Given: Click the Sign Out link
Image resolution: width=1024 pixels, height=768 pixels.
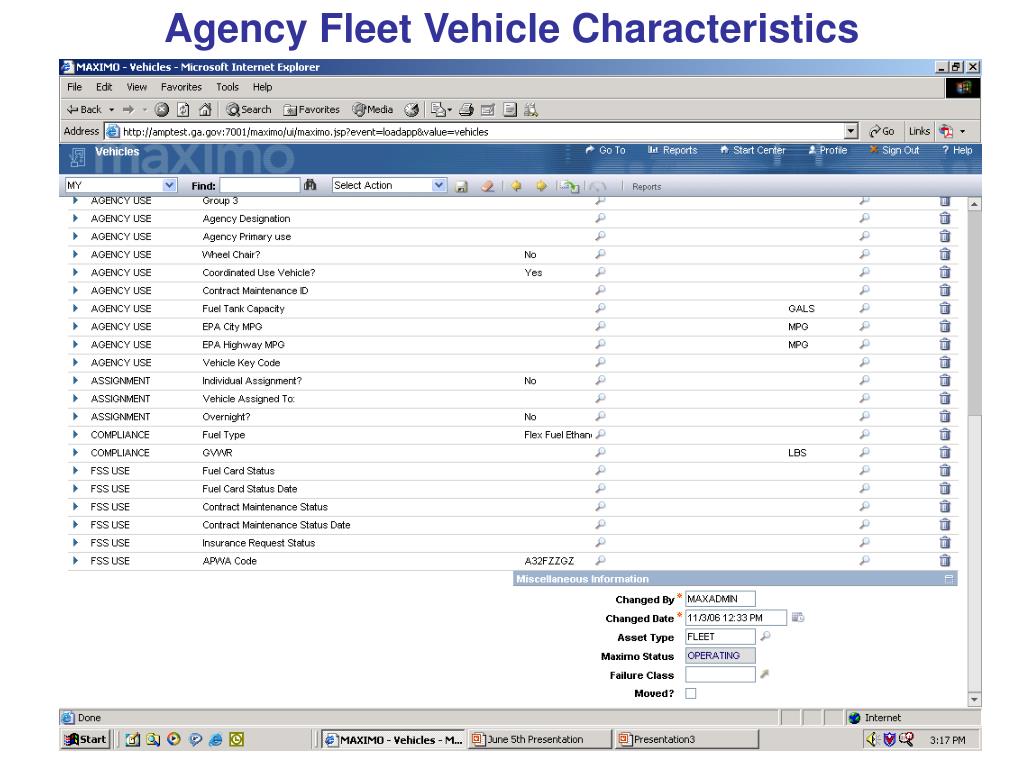Looking at the screenshot, I should [894, 150].
